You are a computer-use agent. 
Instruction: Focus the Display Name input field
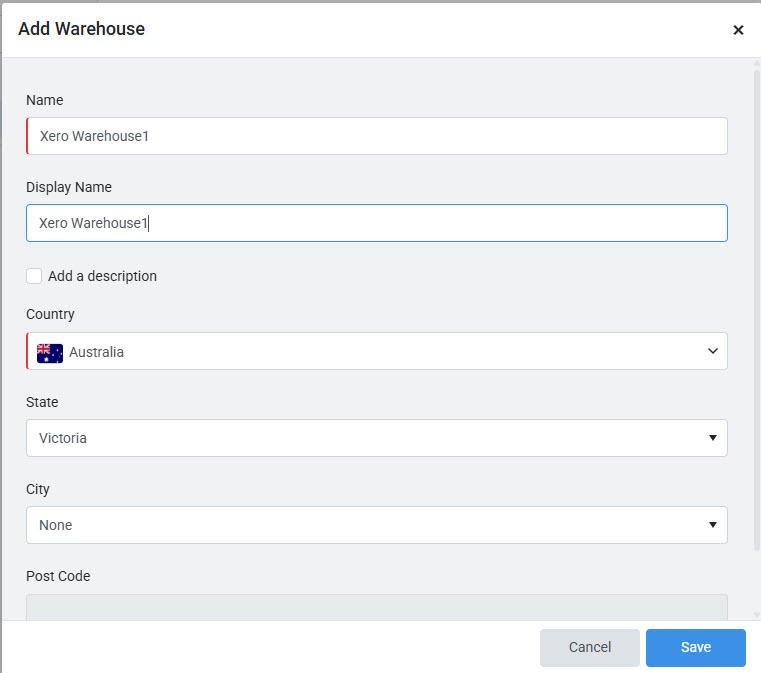pos(377,223)
